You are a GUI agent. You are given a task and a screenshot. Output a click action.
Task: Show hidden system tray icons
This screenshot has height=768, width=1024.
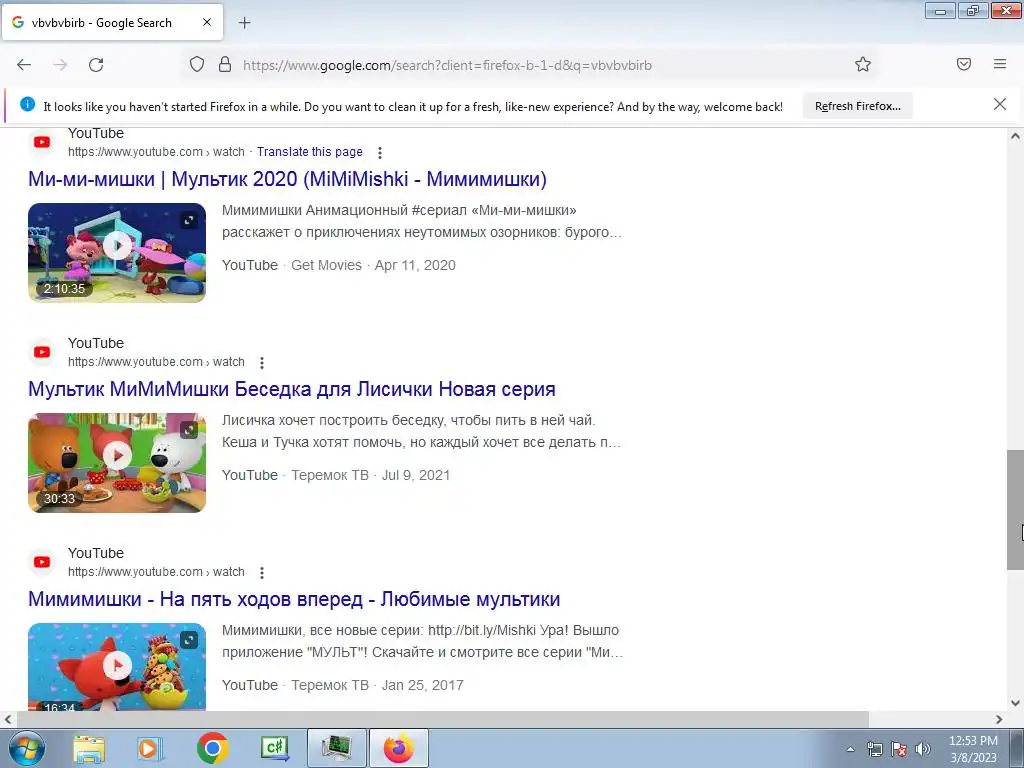click(850, 749)
